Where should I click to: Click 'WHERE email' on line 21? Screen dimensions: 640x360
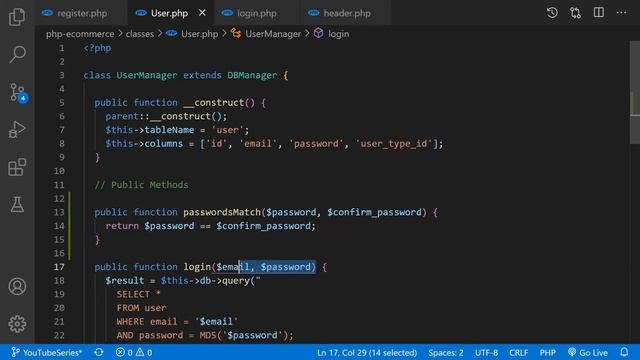coord(147,321)
